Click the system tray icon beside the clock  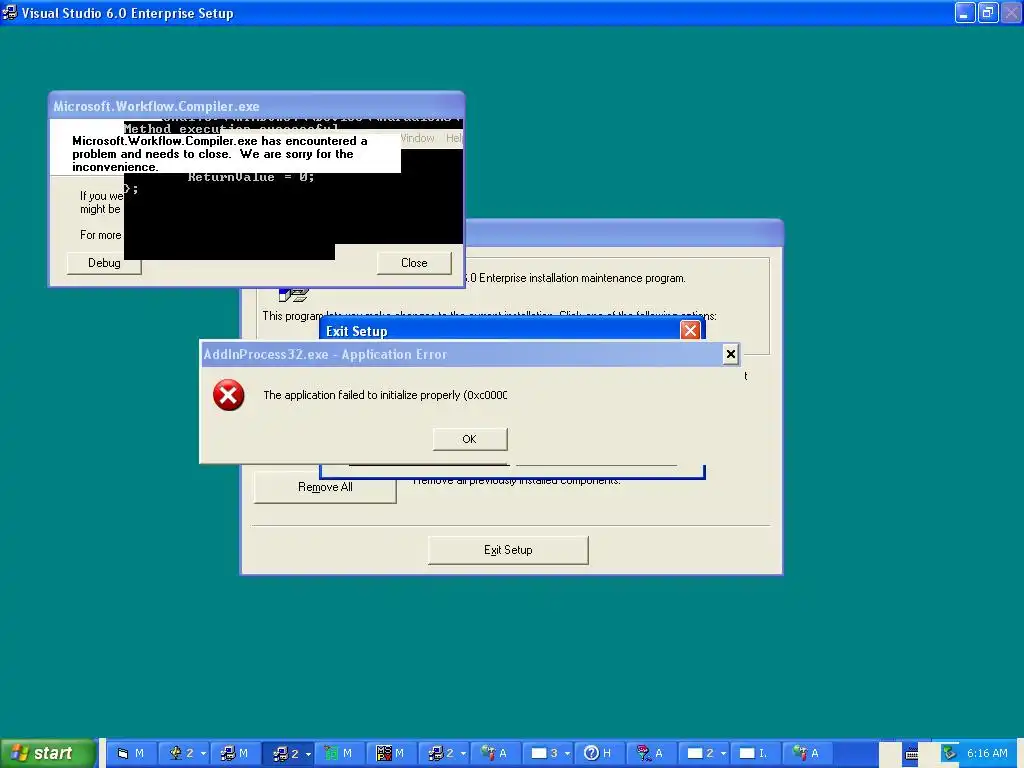pos(949,753)
